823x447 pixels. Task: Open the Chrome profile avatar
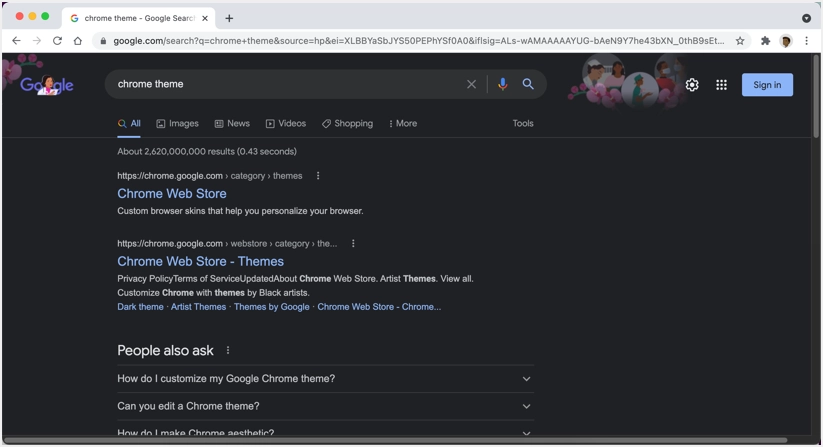[x=786, y=41]
